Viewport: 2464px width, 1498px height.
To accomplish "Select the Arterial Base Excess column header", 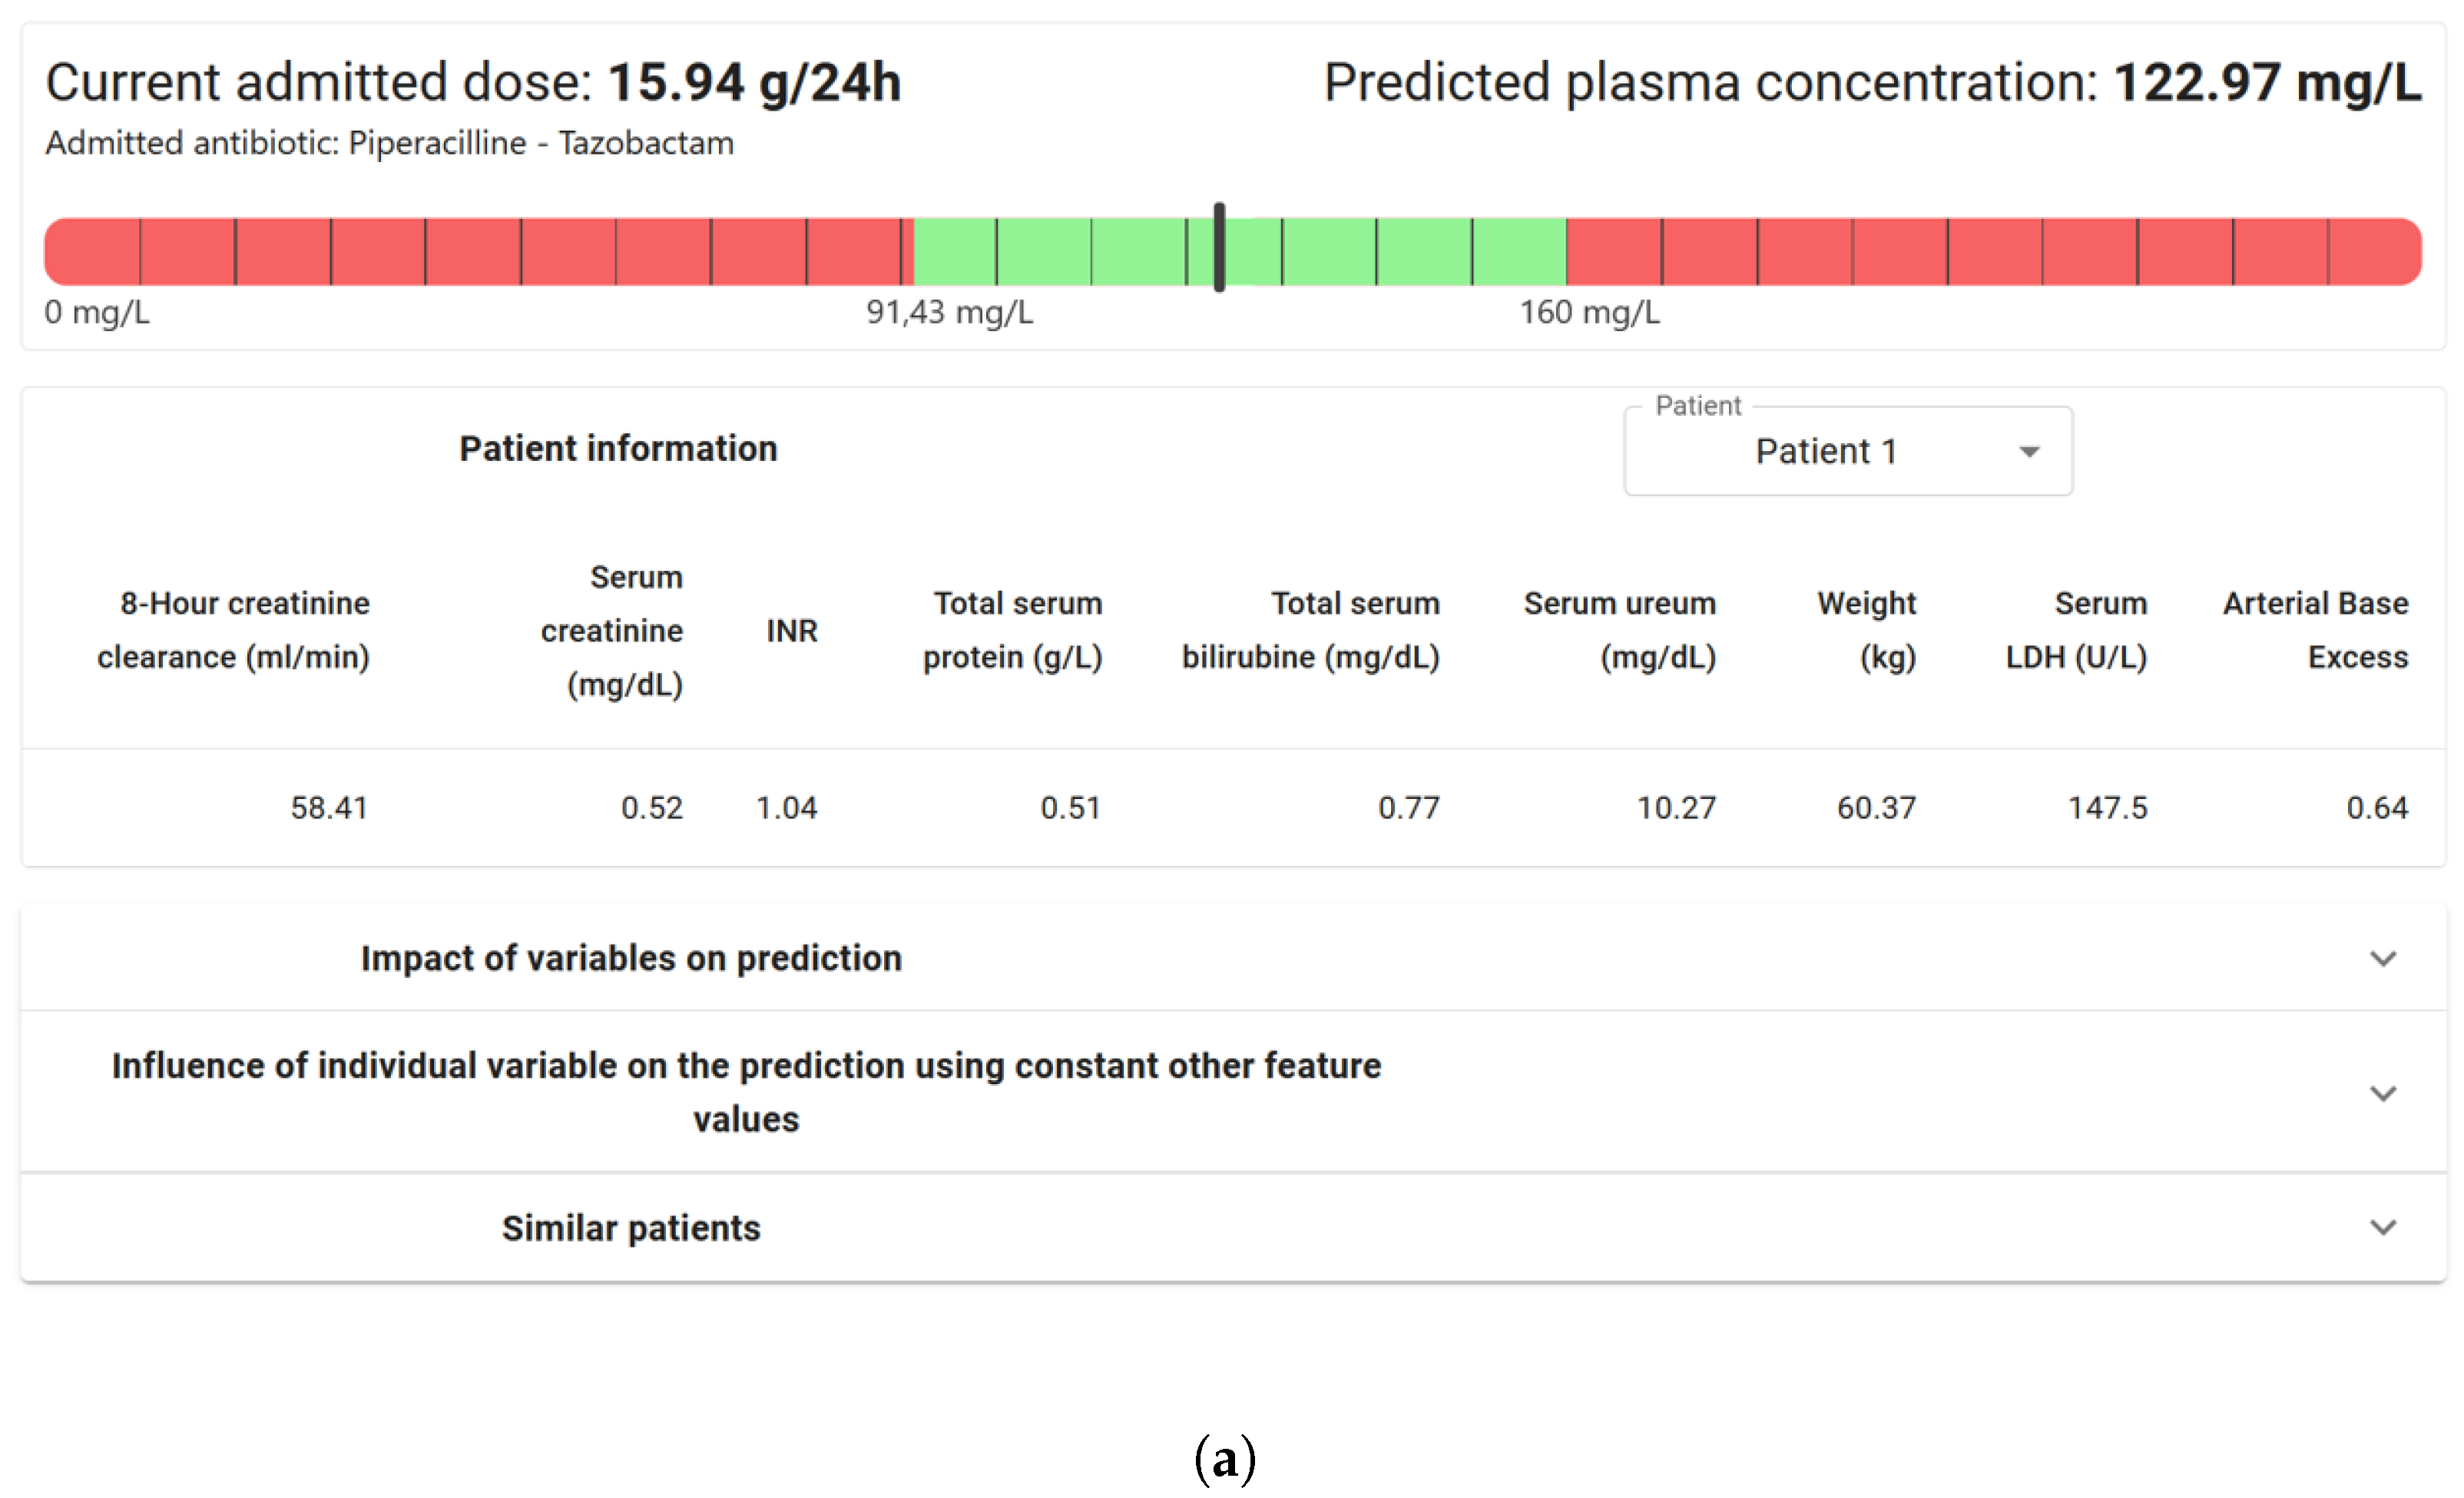I will (2315, 630).
